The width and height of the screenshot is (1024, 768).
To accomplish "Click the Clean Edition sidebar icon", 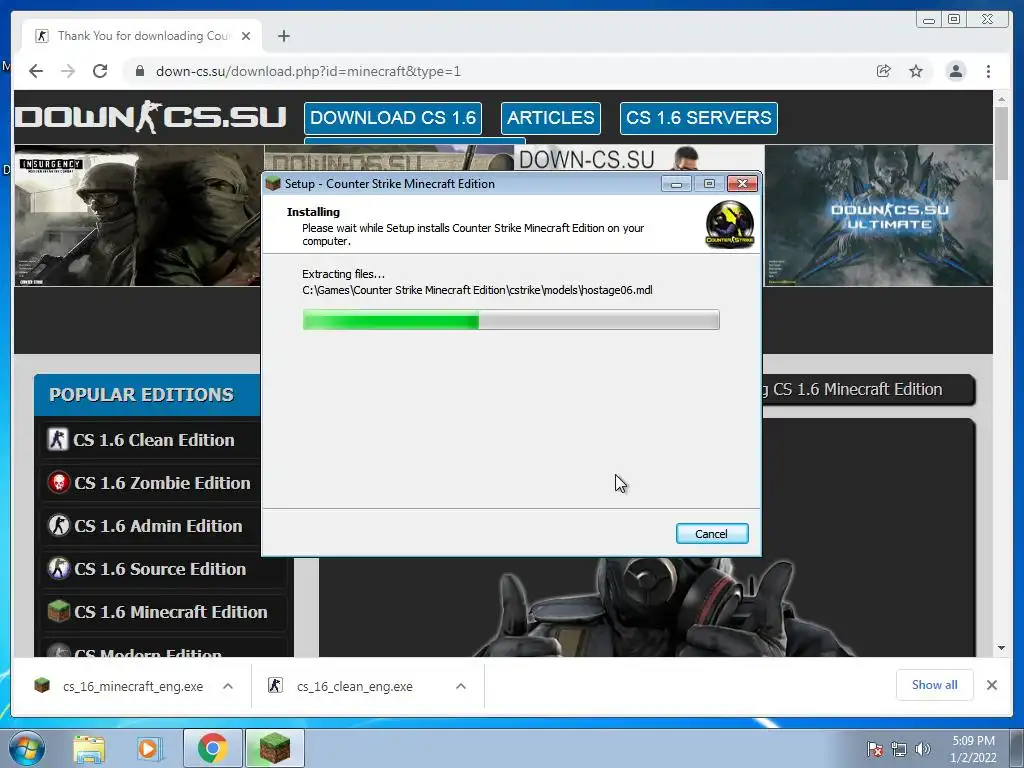I will click(x=57, y=440).
